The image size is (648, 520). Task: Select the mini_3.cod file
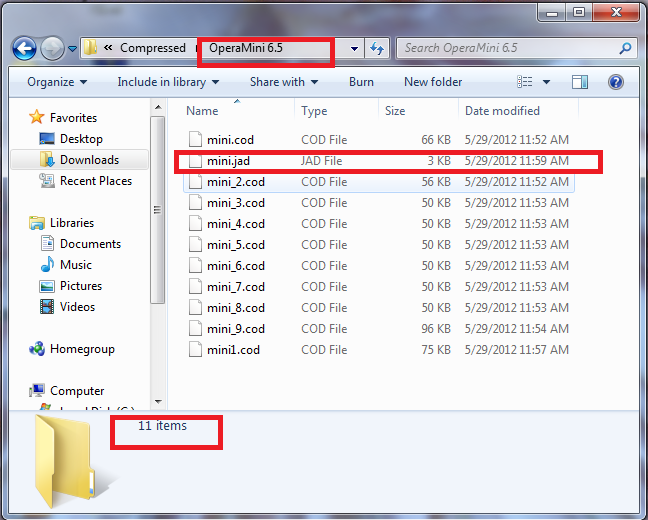click(379, 203)
